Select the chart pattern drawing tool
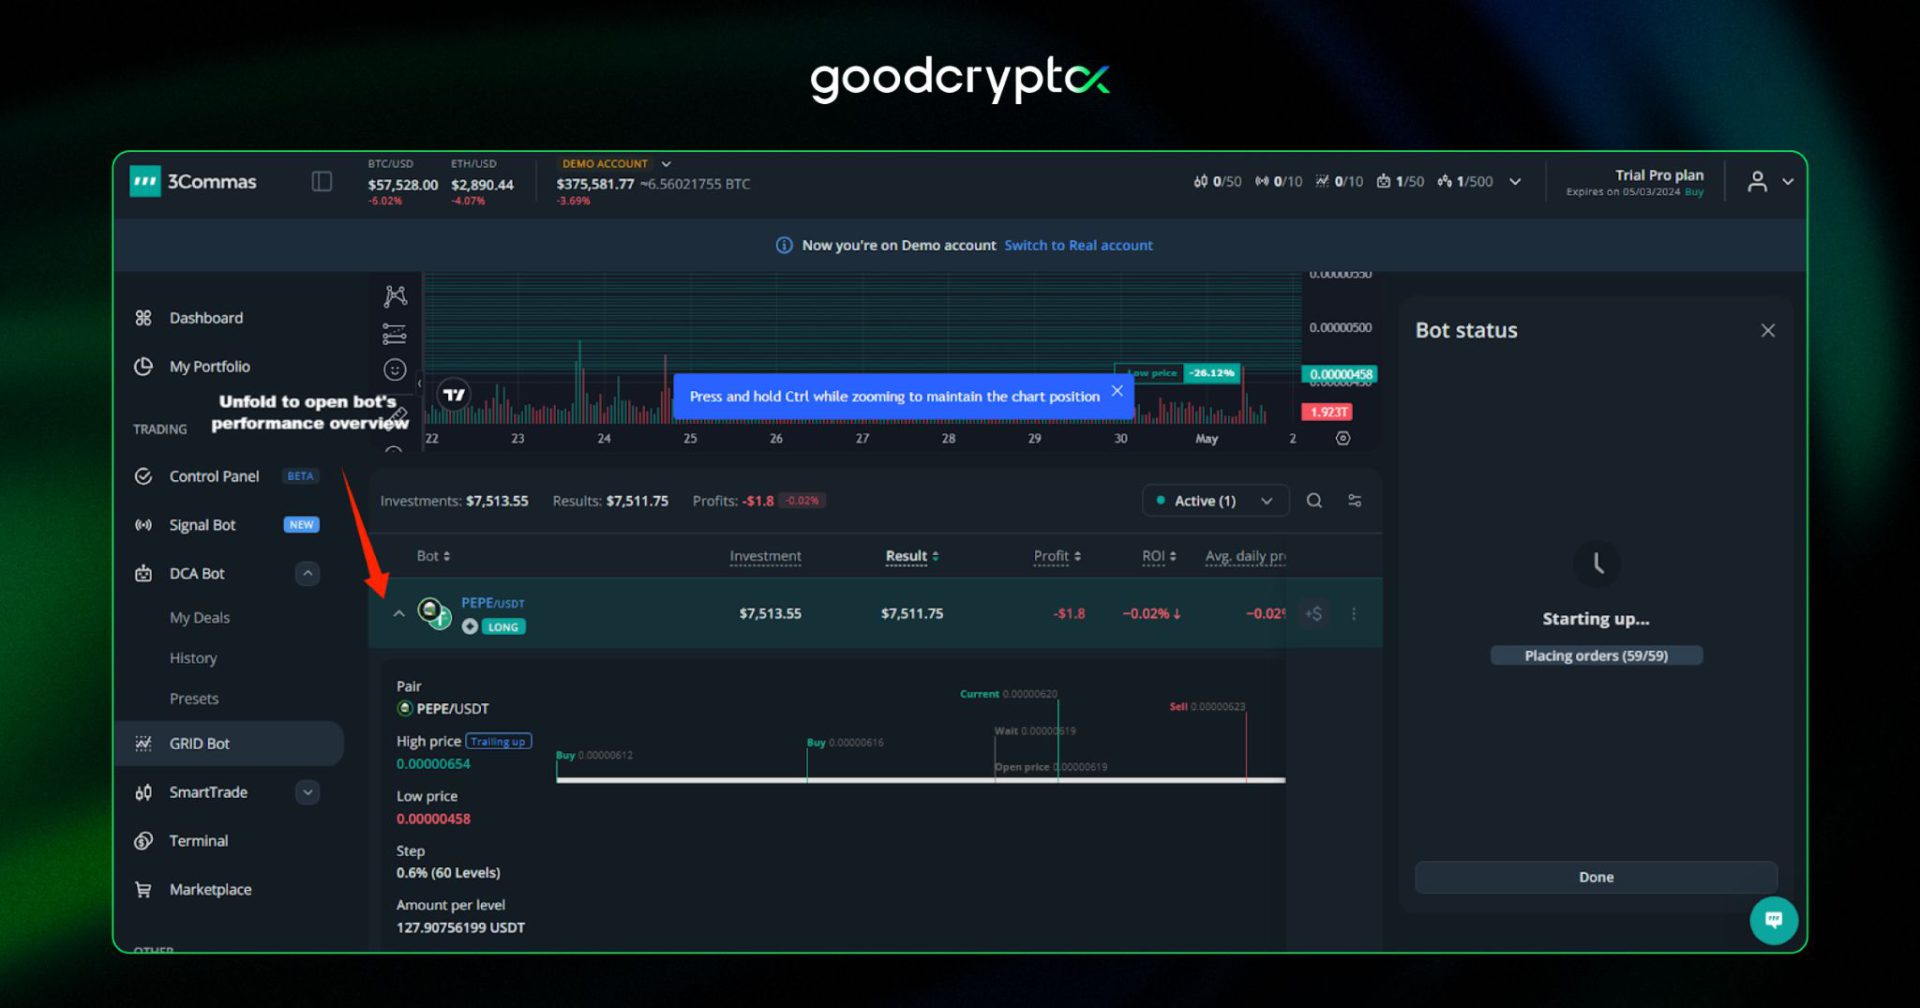 pos(395,296)
